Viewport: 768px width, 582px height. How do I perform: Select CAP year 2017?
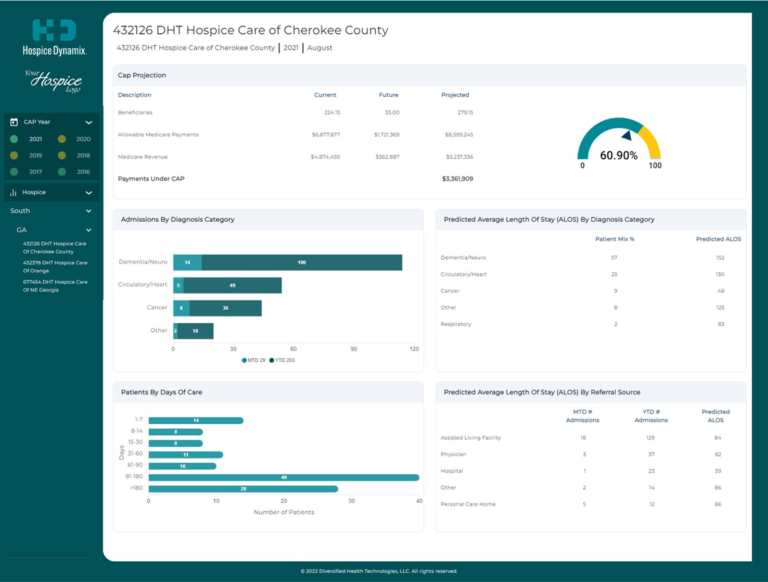[x=27, y=172]
